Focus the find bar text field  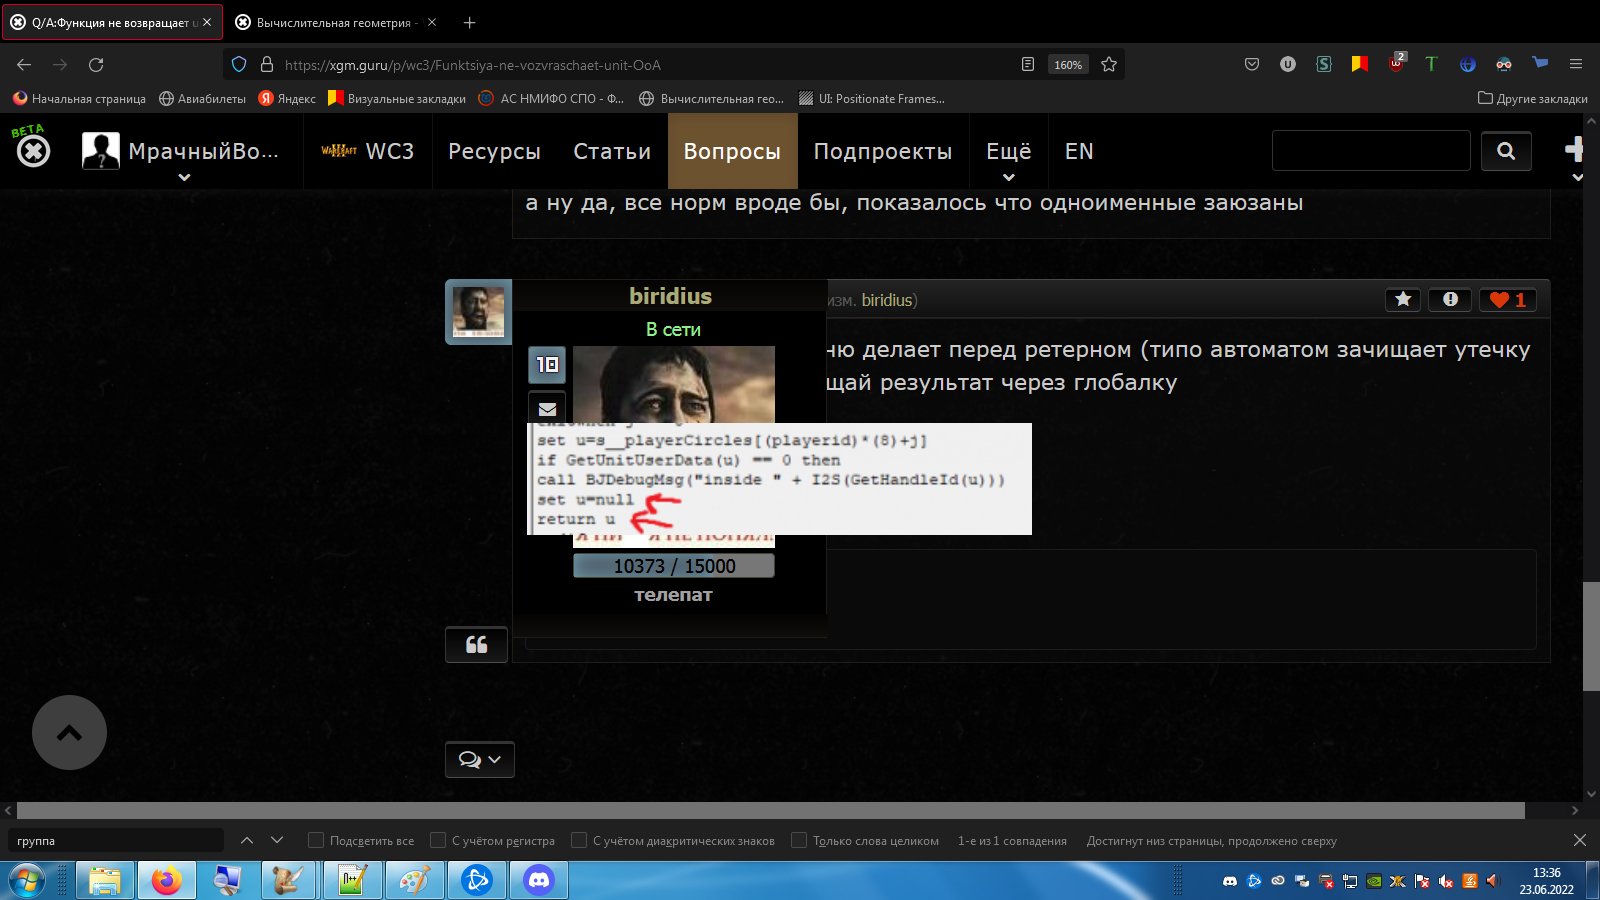tap(116, 841)
